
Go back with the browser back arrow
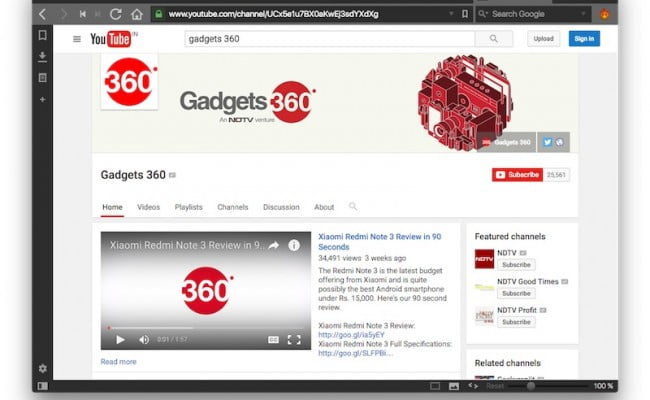click(x=43, y=15)
